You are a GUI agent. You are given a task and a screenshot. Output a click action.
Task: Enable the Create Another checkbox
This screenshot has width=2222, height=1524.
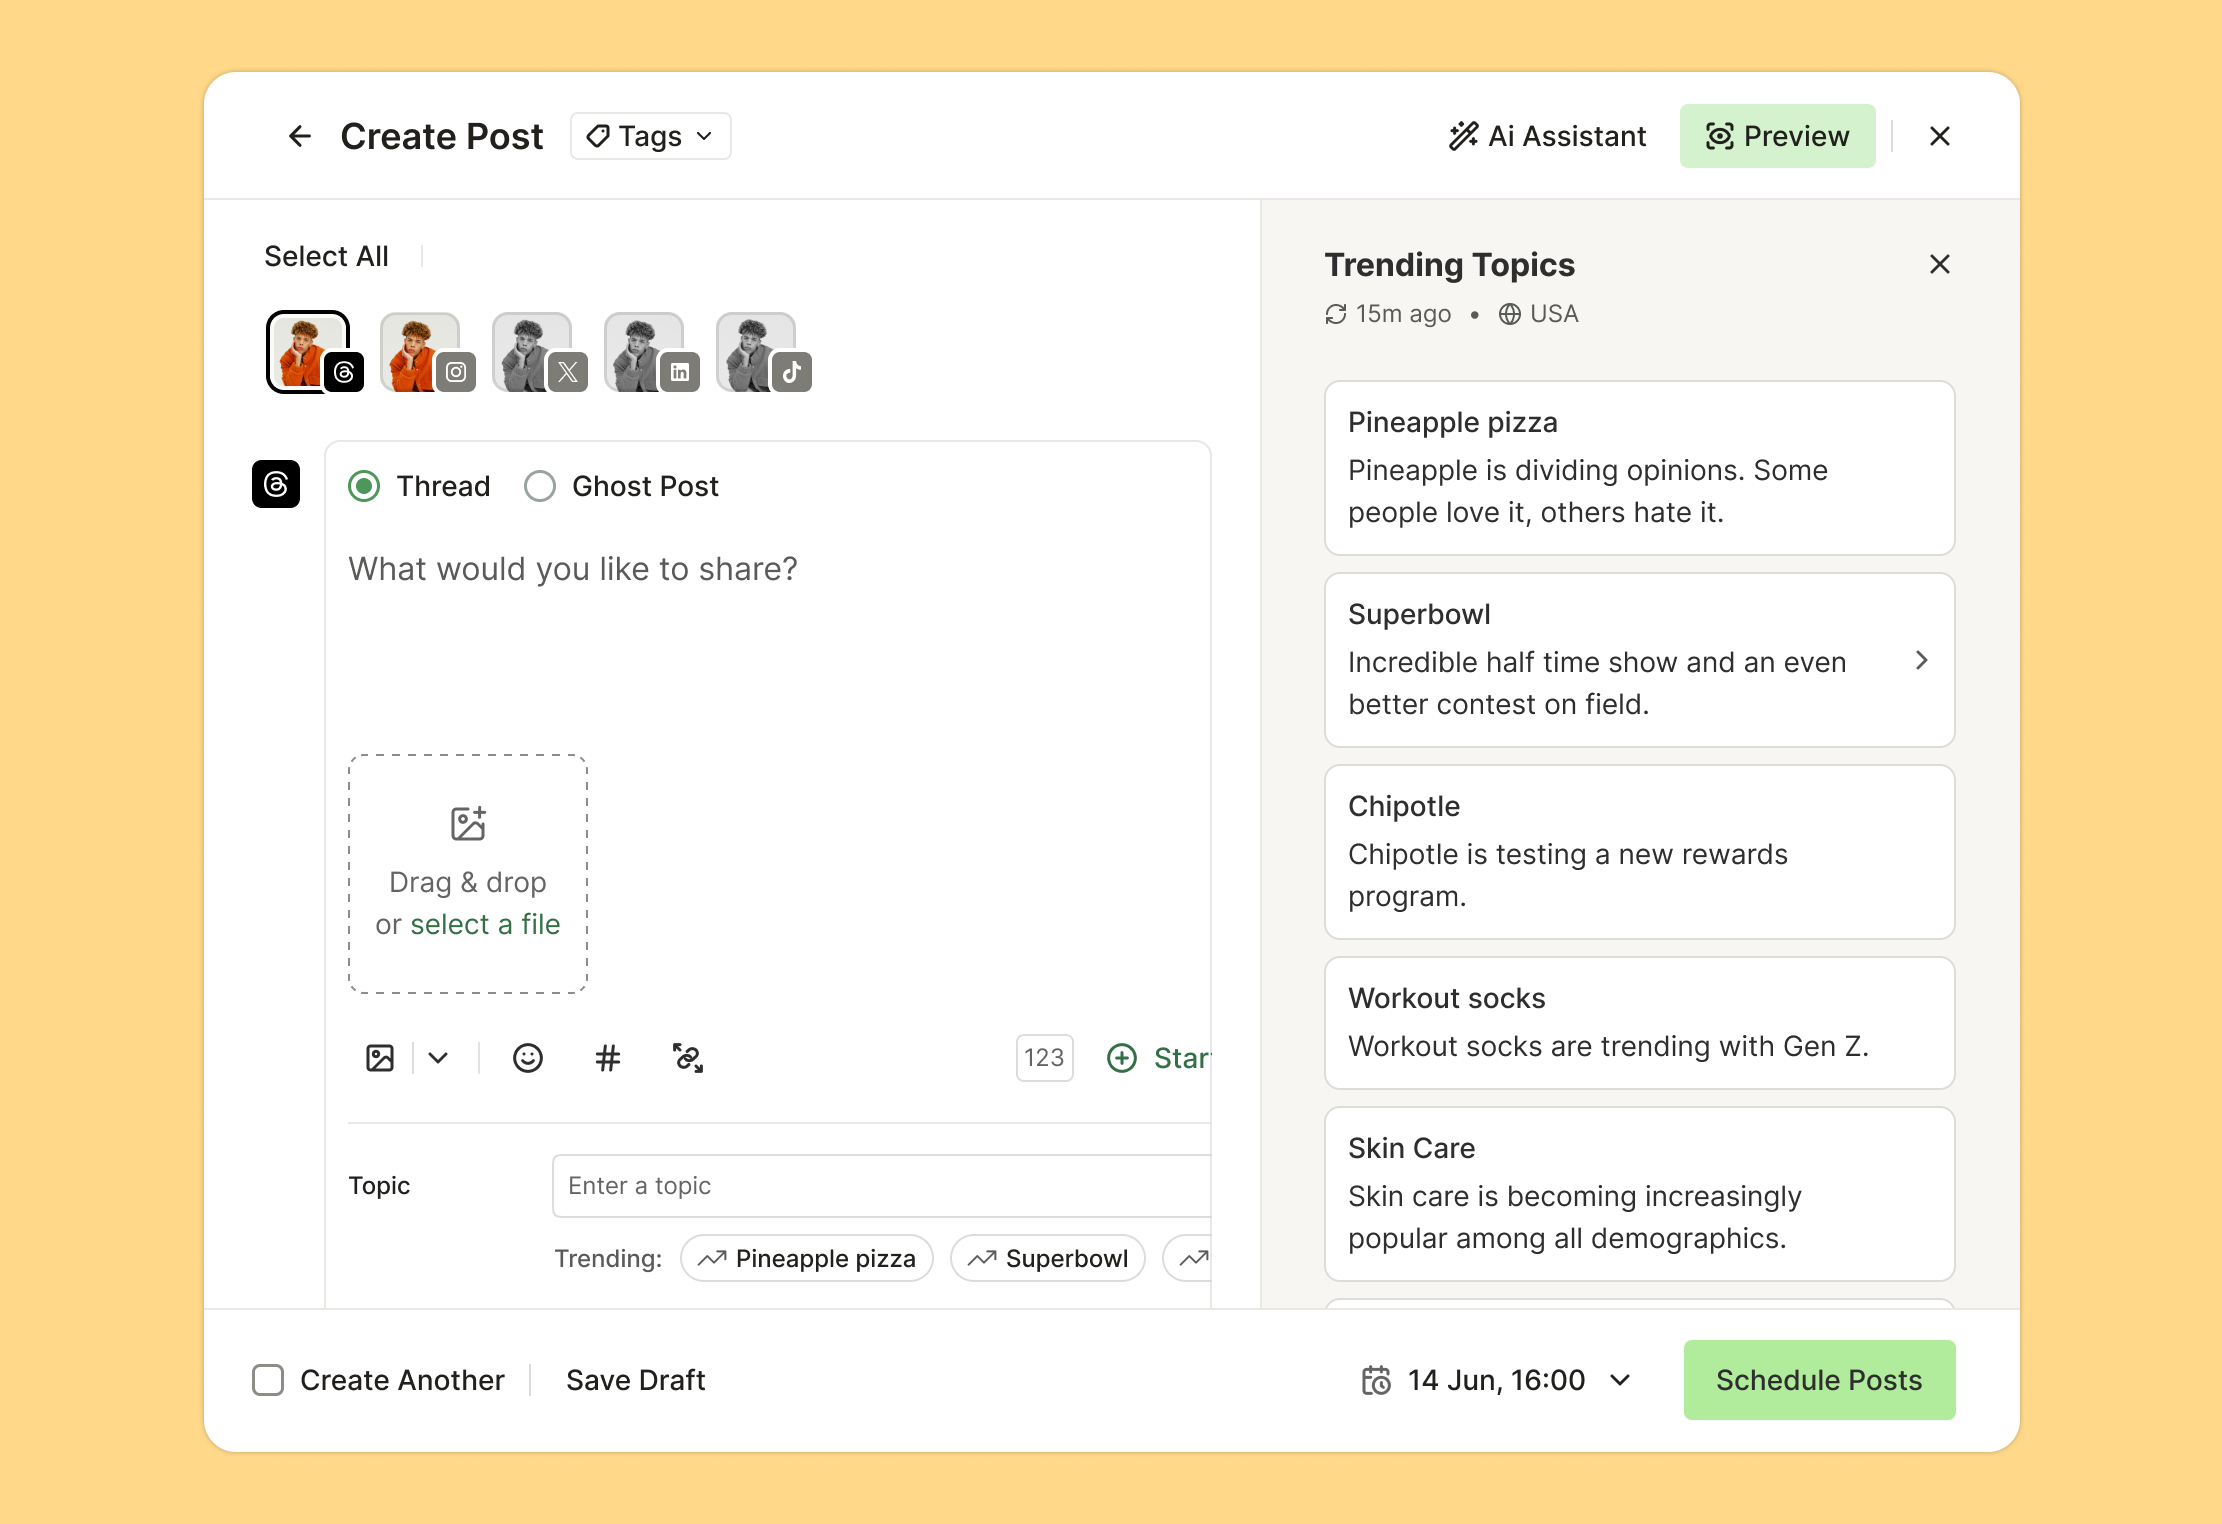click(268, 1380)
